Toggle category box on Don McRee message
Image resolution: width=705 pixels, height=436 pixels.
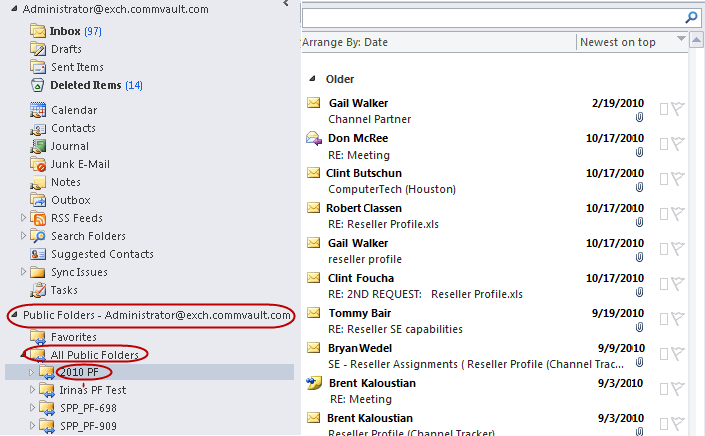click(664, 146)
